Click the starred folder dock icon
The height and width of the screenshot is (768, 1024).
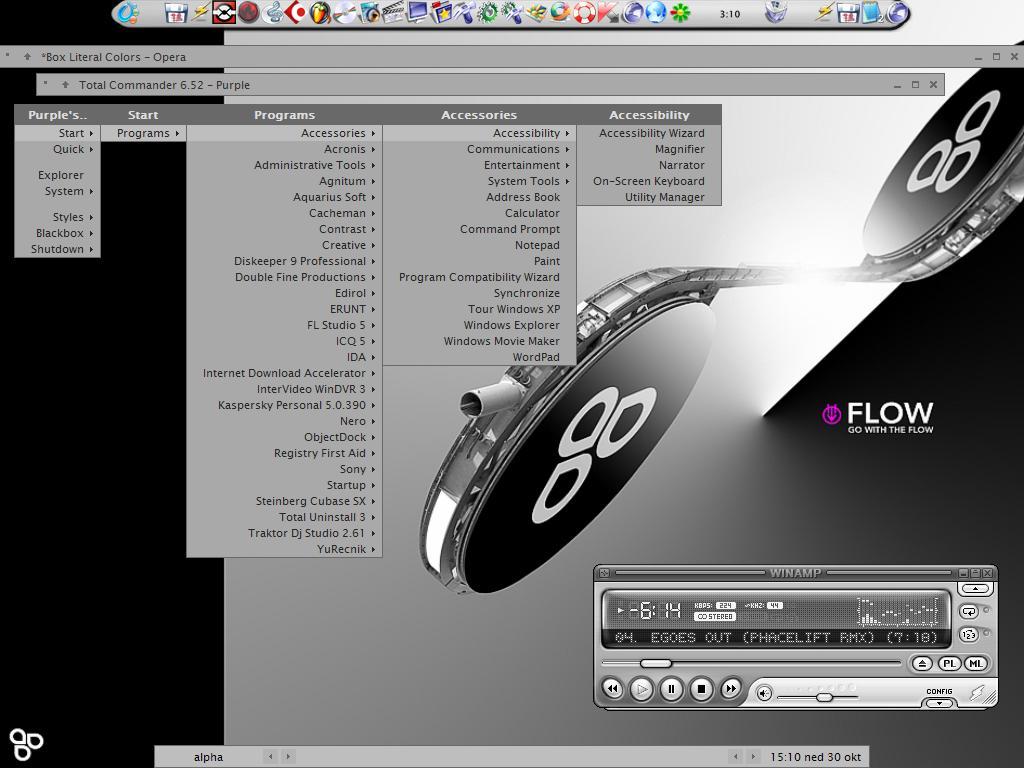tap(441, 13)
